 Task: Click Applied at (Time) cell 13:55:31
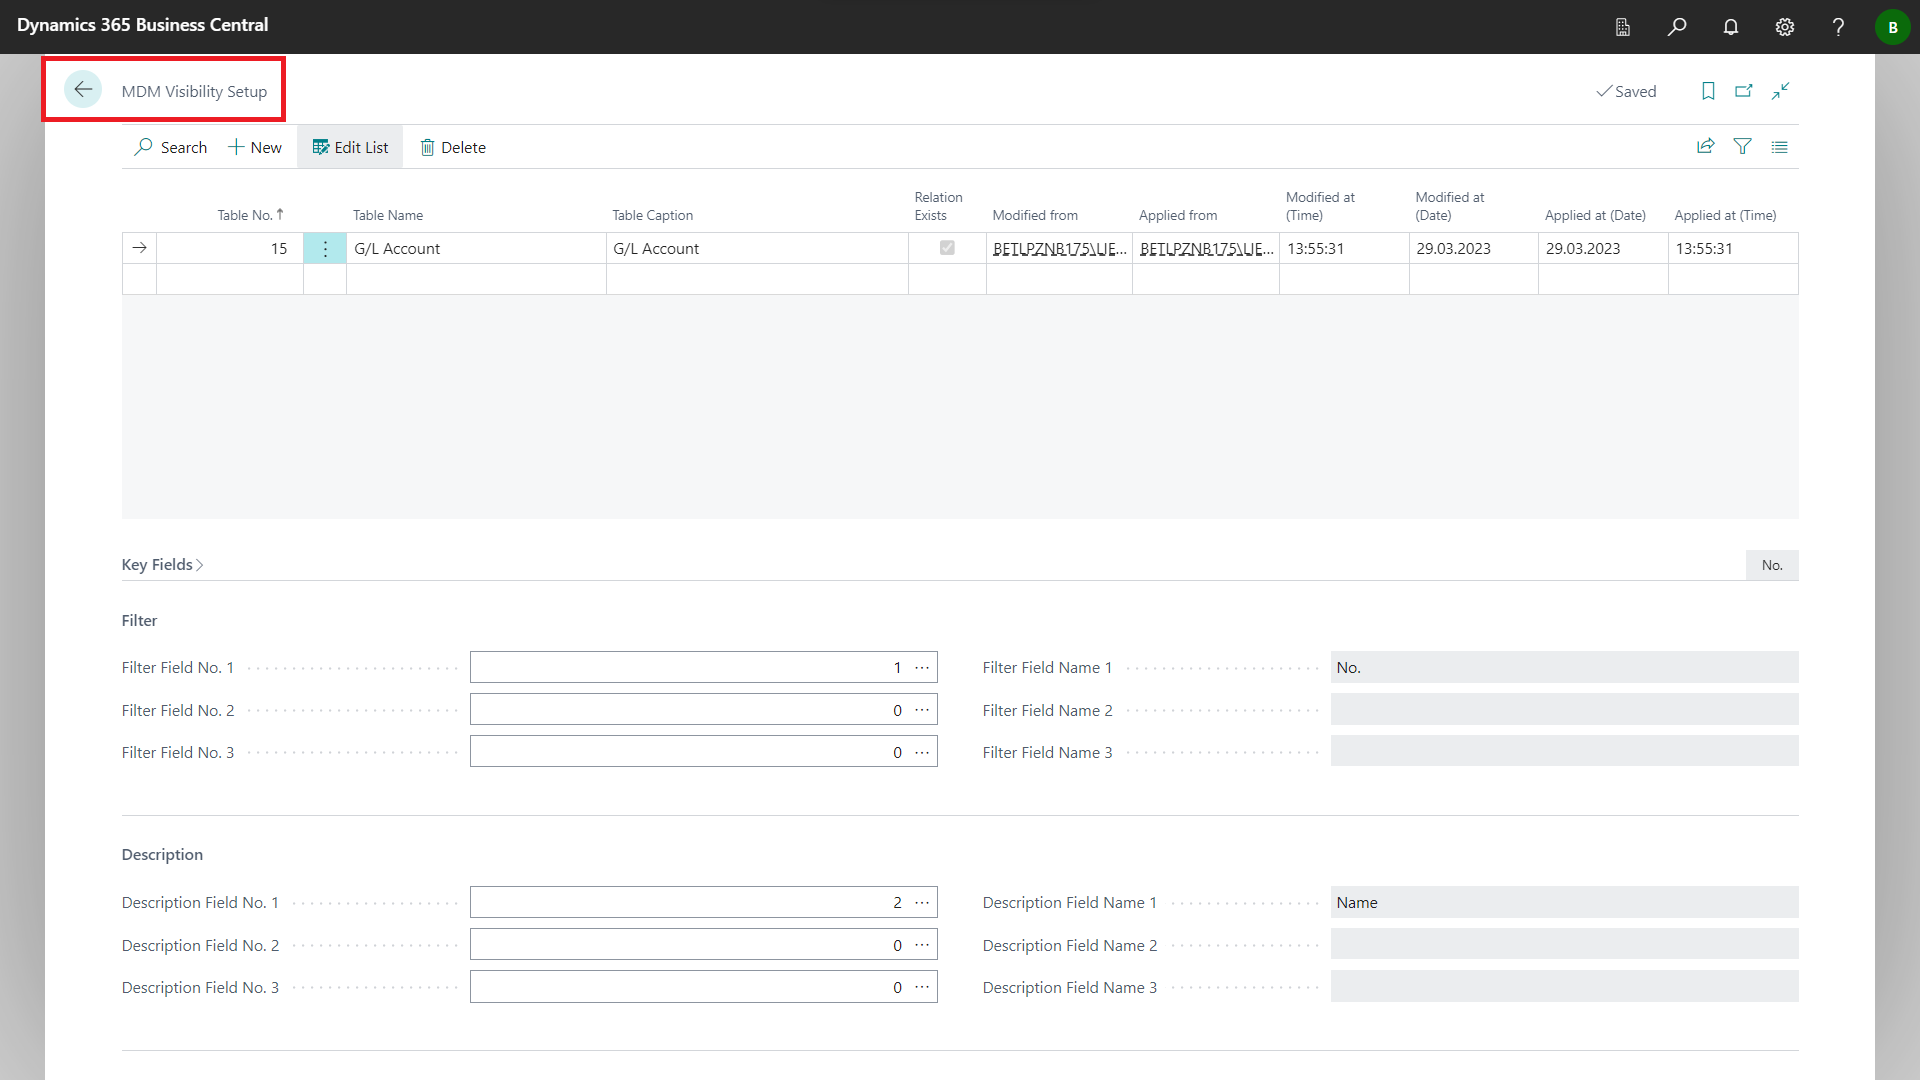(1733, 248)
